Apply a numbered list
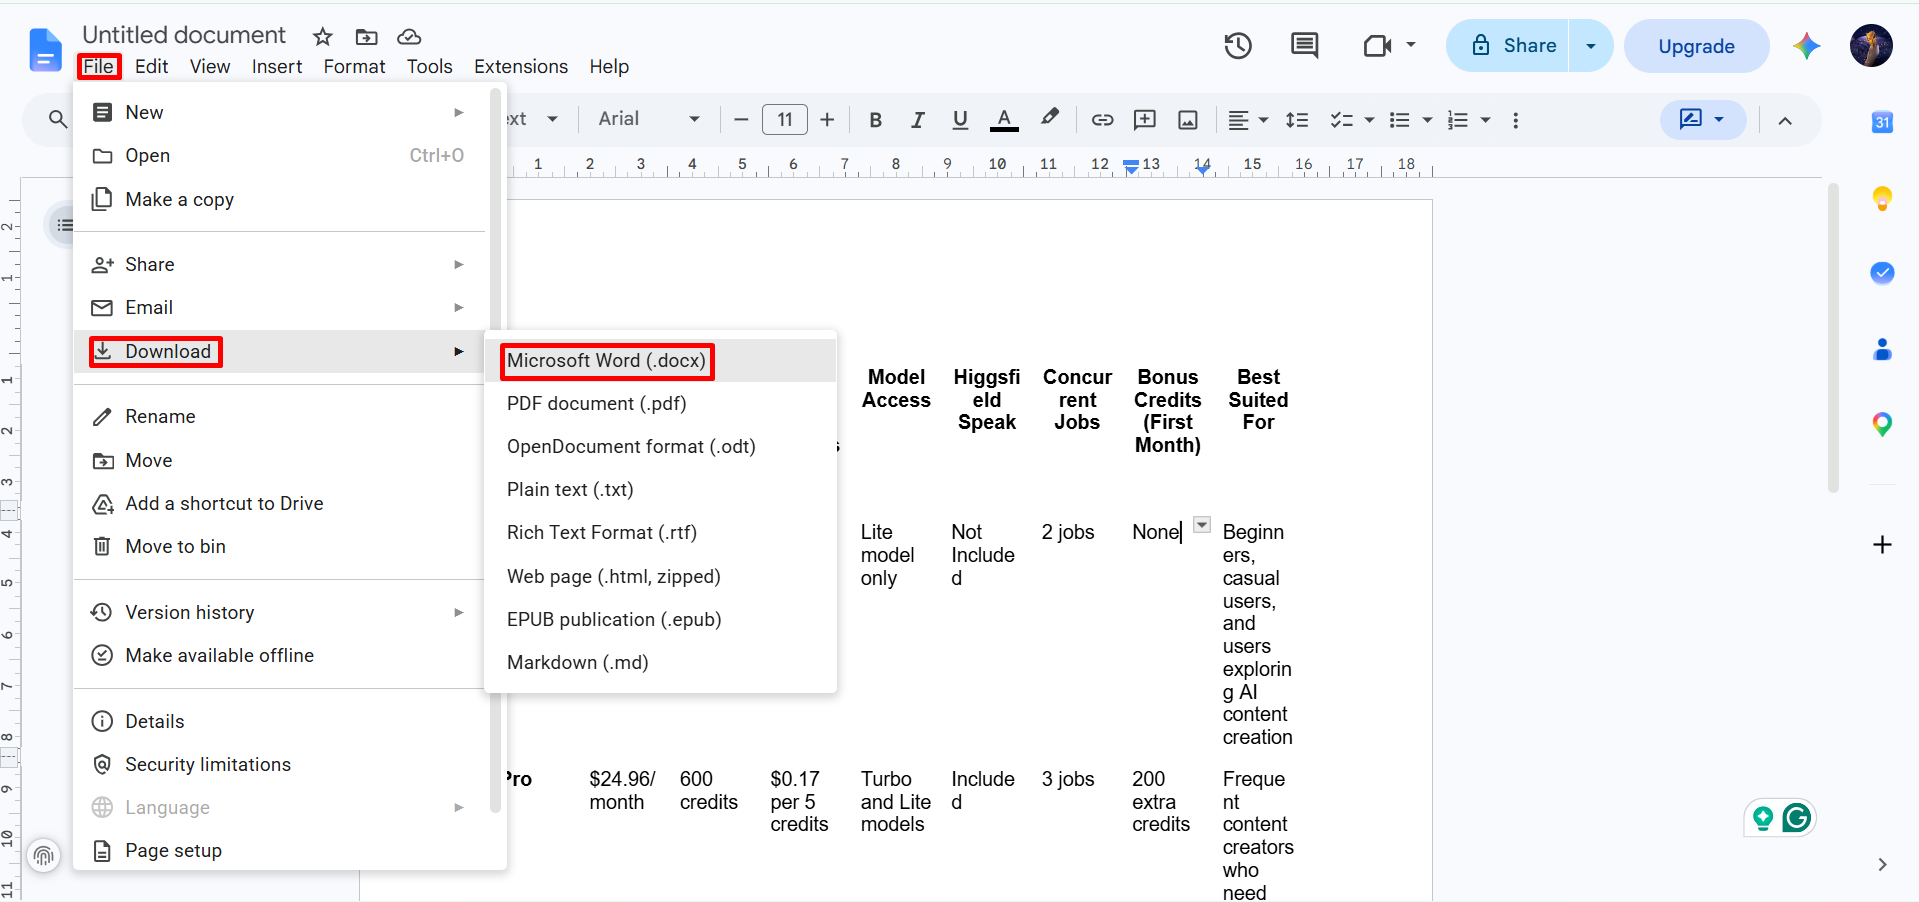 click(x=1458, y=120)
